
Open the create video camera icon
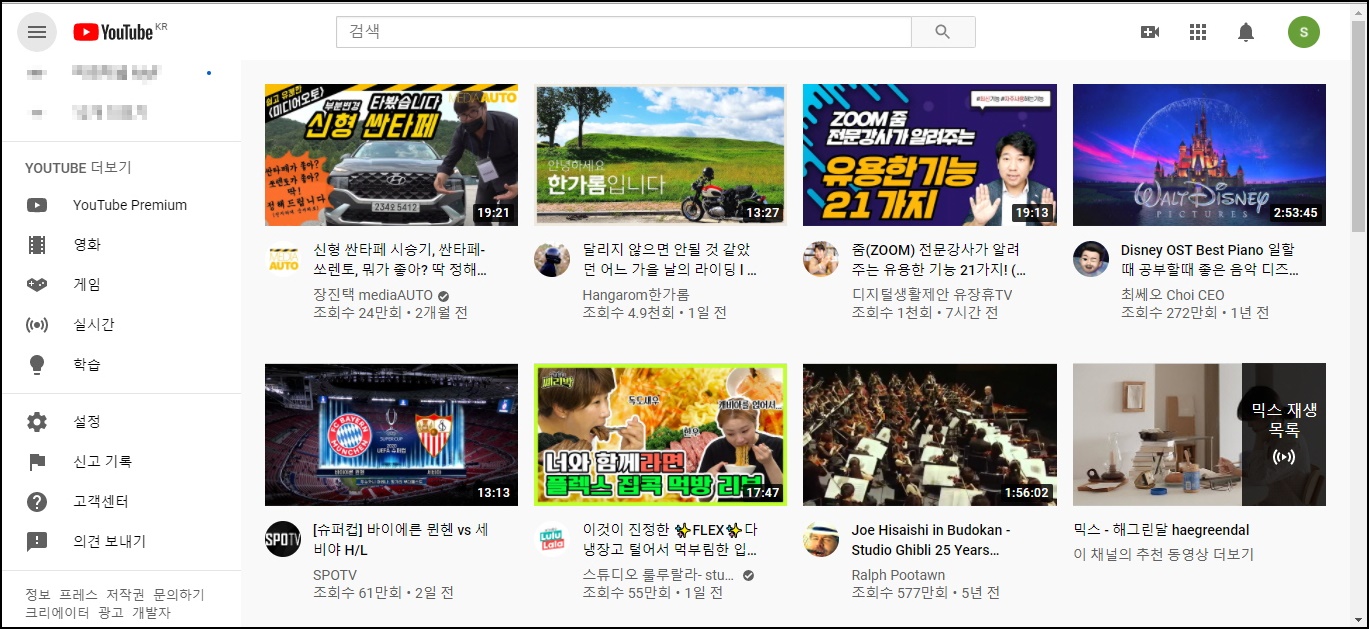click(1150, 32)
